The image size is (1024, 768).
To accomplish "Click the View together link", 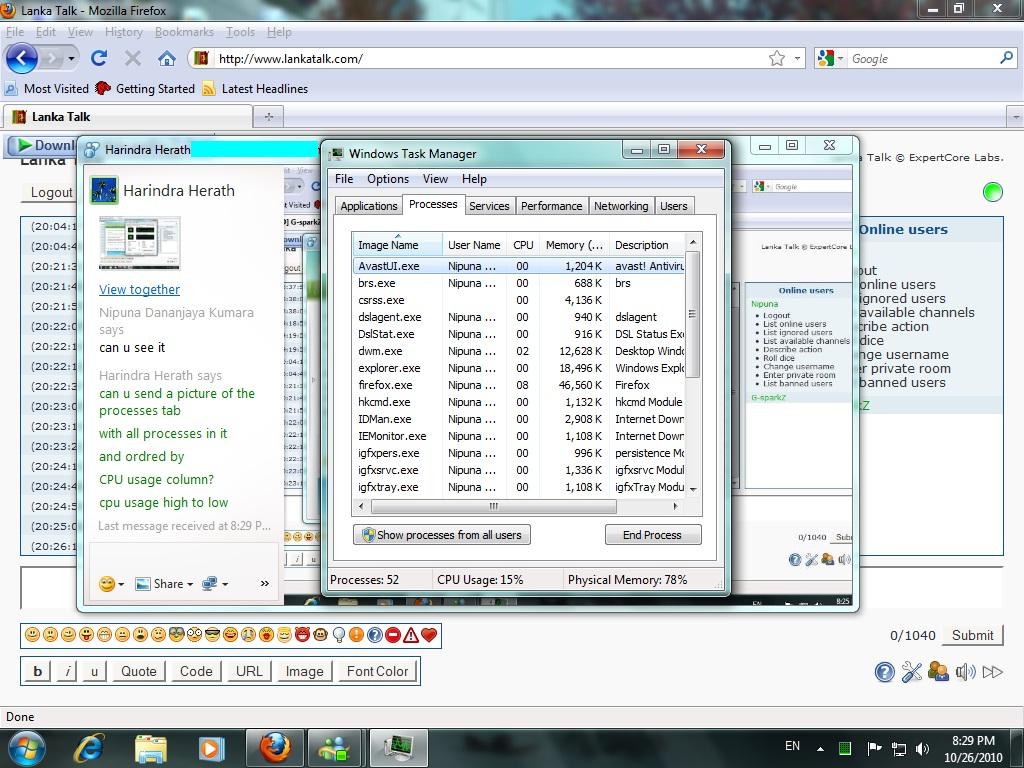I will pos(139,289).
